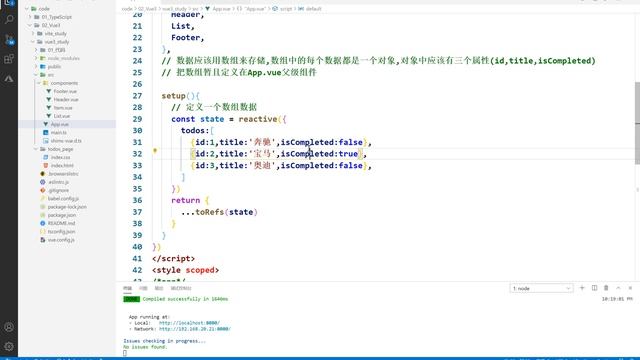Maximize the panel using the up chevron
The height and width of the screenshot is (360, 640).
pyautogui.click(x=618, y=288)
